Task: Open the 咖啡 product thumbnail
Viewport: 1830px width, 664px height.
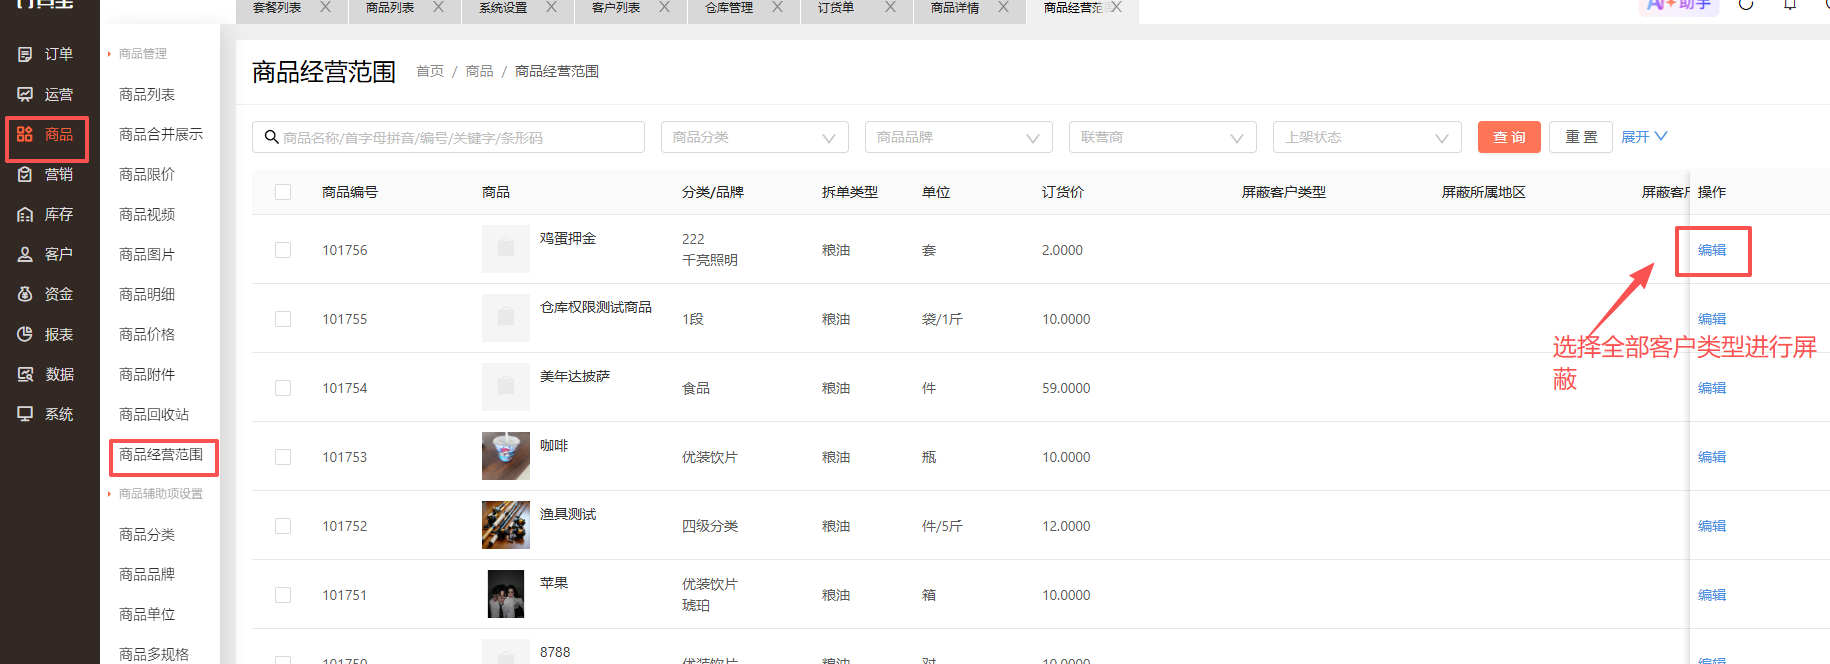Action: [506, 456]
